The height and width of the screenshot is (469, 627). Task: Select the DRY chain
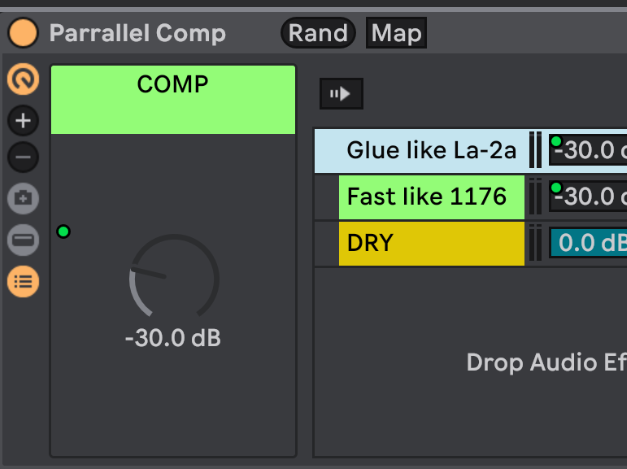click(x=431, y=243)
